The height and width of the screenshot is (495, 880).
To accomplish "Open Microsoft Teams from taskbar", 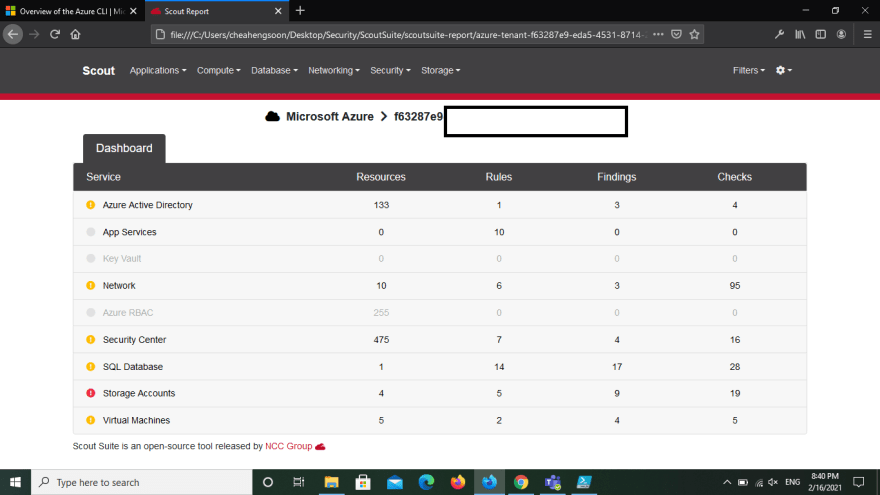I will [553, 482].
